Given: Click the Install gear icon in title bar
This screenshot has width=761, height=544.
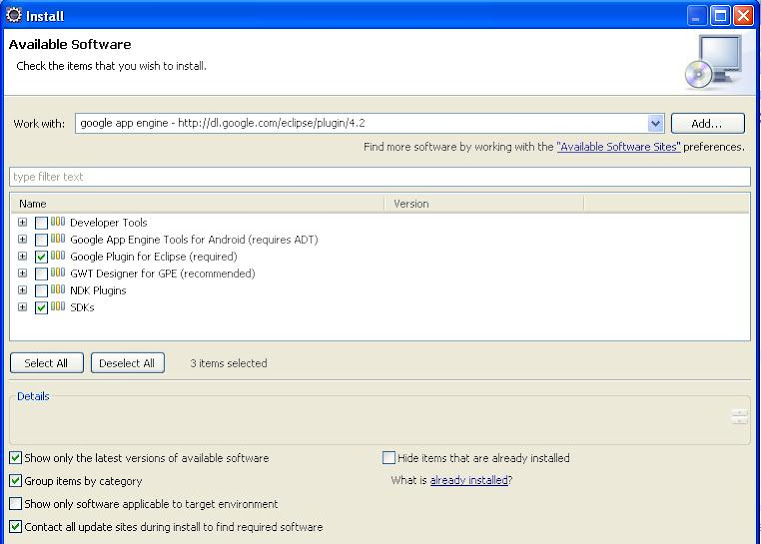Looking at the screenshot, I should tap(14, 15).
